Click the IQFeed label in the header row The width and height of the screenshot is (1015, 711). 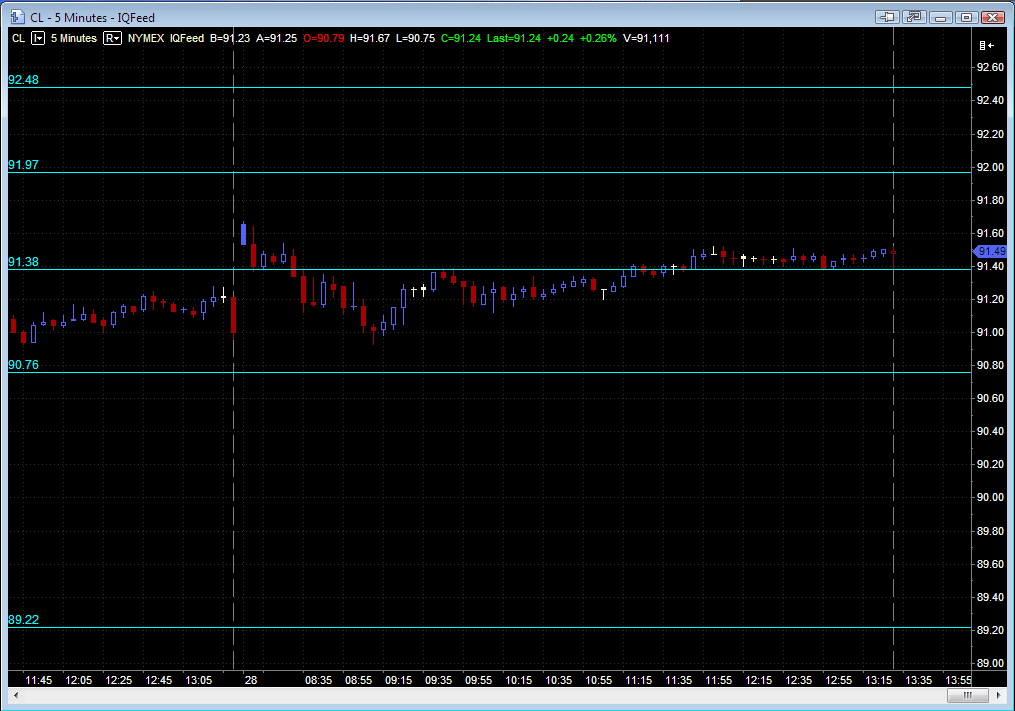[187, 38]
